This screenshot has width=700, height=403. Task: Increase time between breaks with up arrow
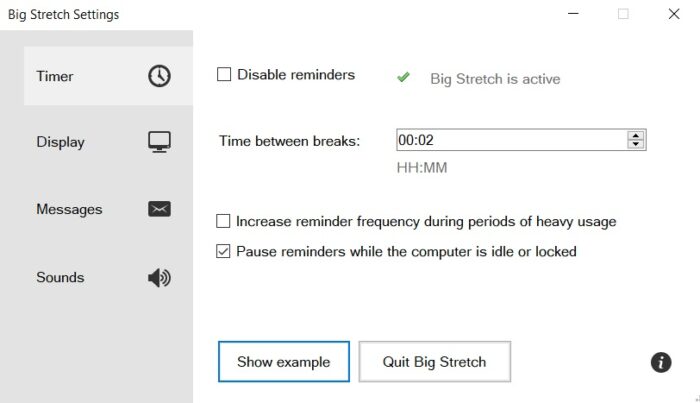[635, 135]
